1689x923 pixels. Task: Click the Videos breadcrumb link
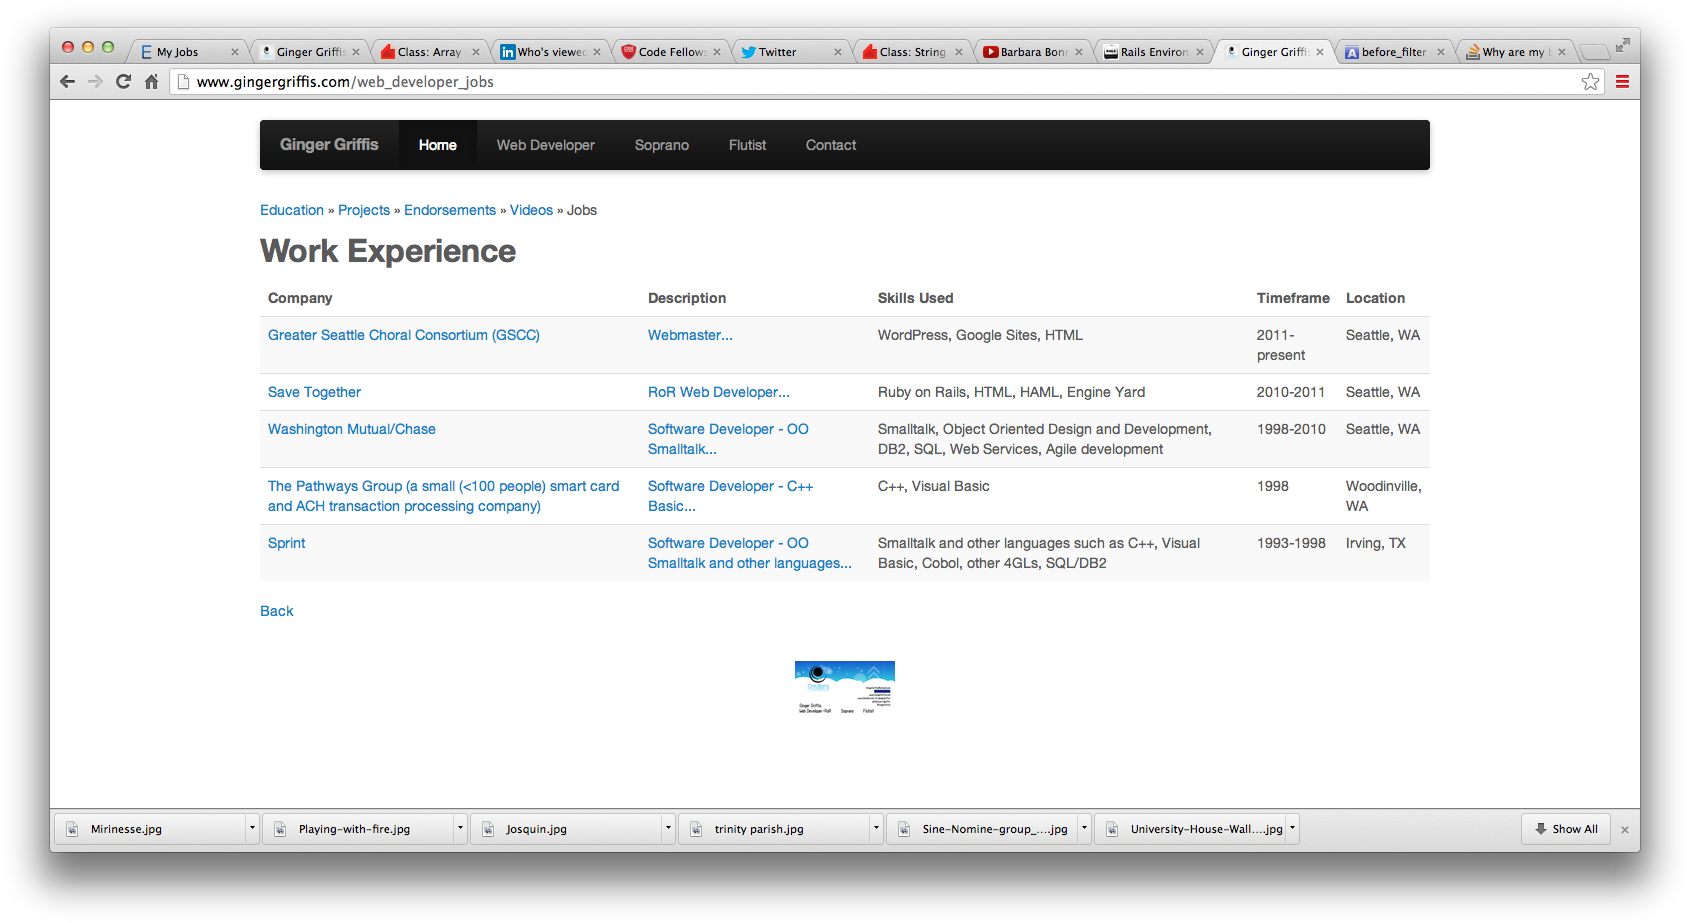click(531, 210)
